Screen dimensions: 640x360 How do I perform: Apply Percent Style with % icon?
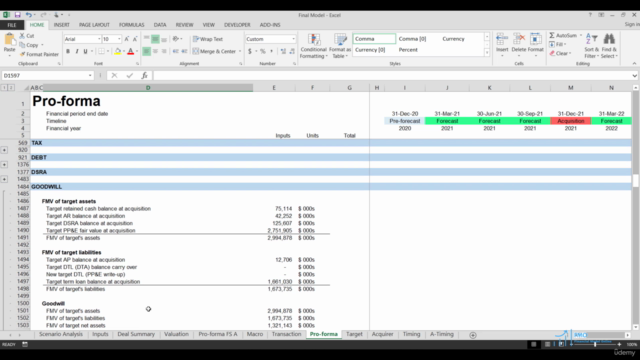coord(262,51)
